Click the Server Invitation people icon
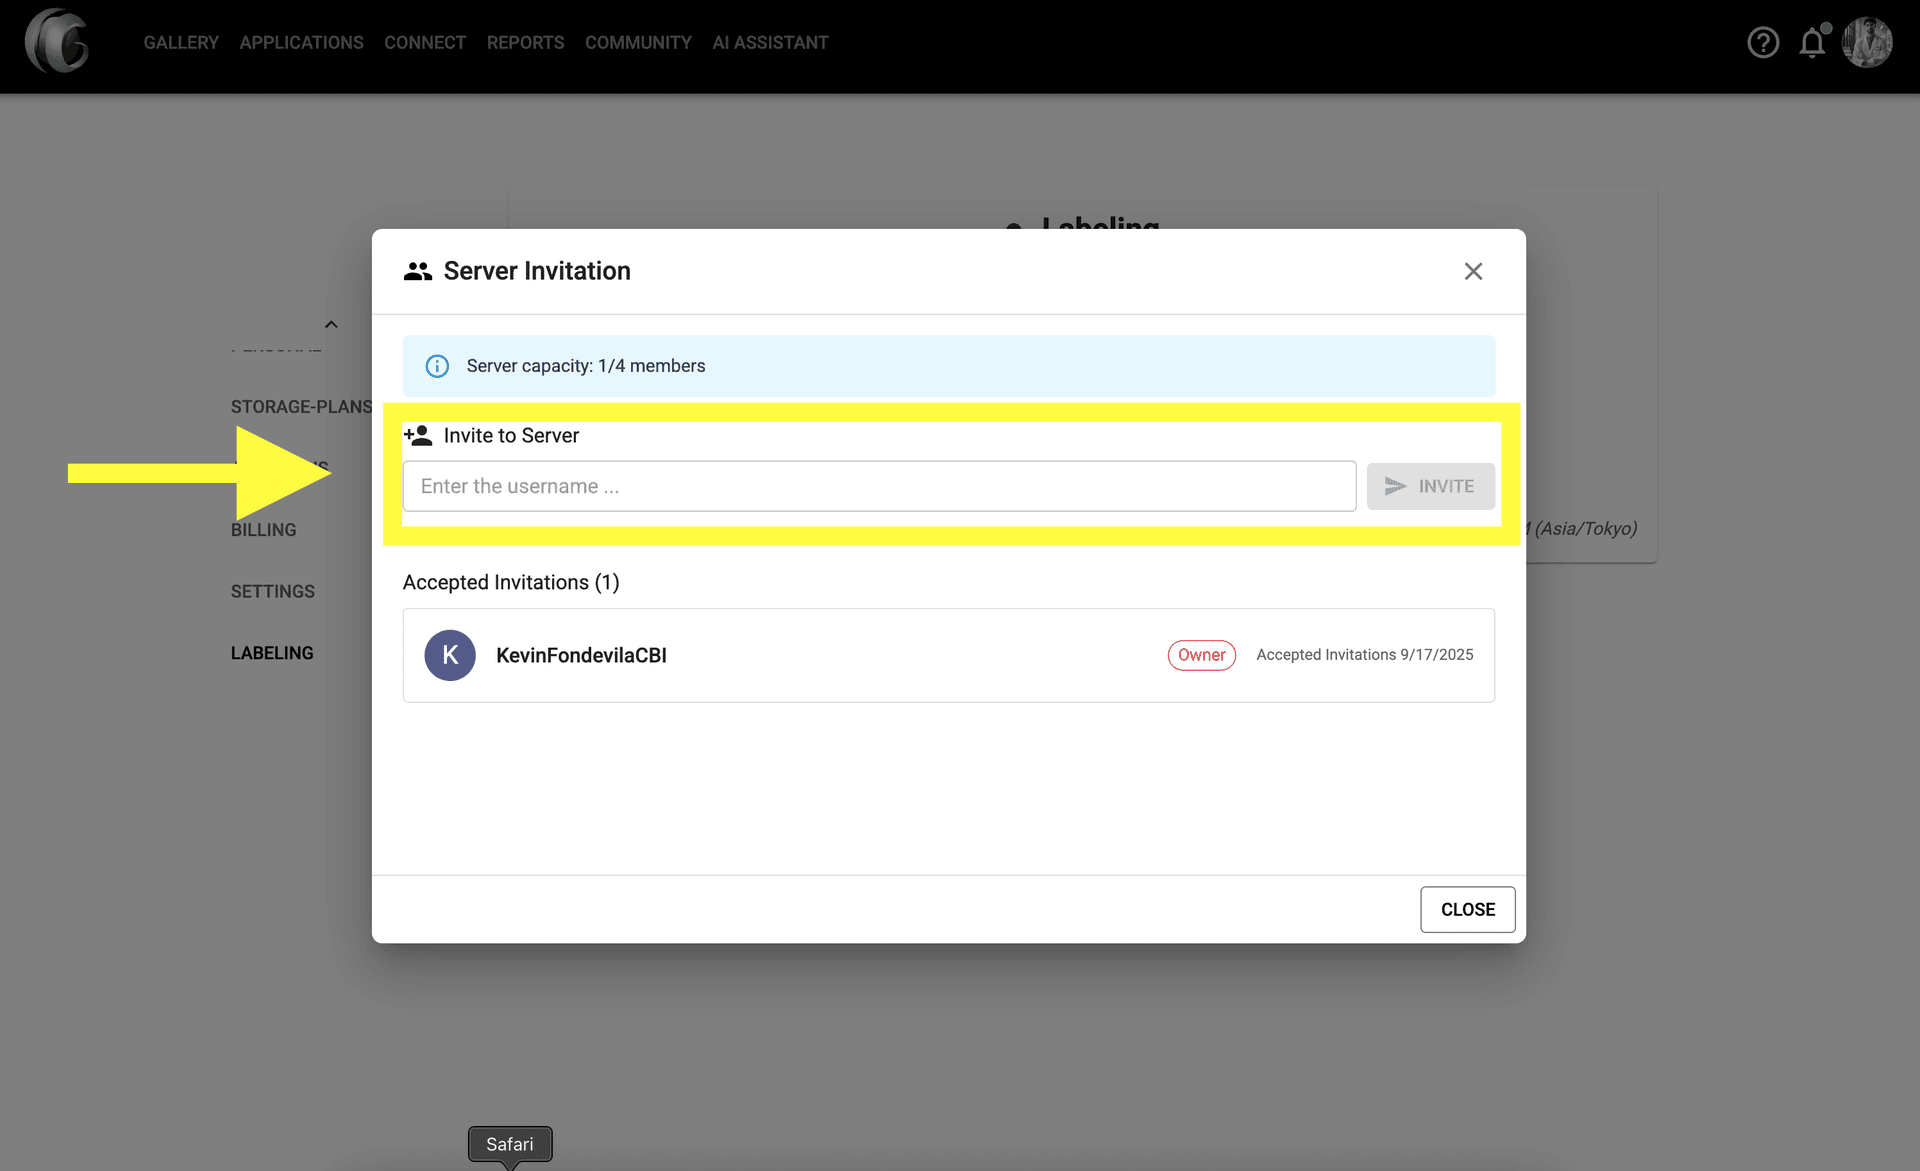Image resolution: width=1920 pixels, height=1171 pixels. [x=418, y=271]
